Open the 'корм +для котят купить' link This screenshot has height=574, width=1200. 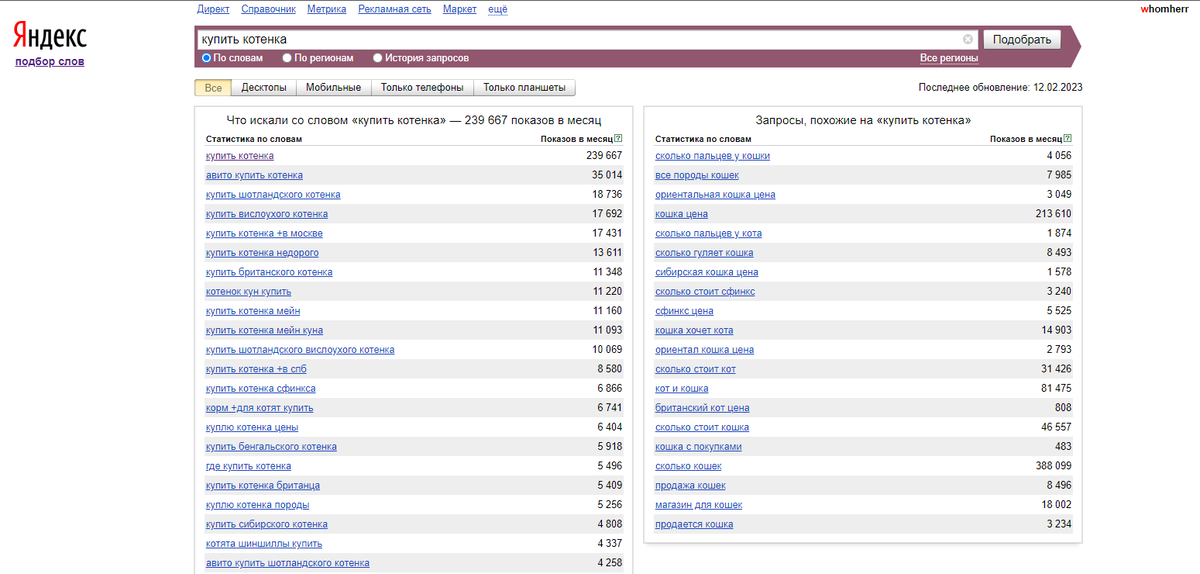coord(260,408)
